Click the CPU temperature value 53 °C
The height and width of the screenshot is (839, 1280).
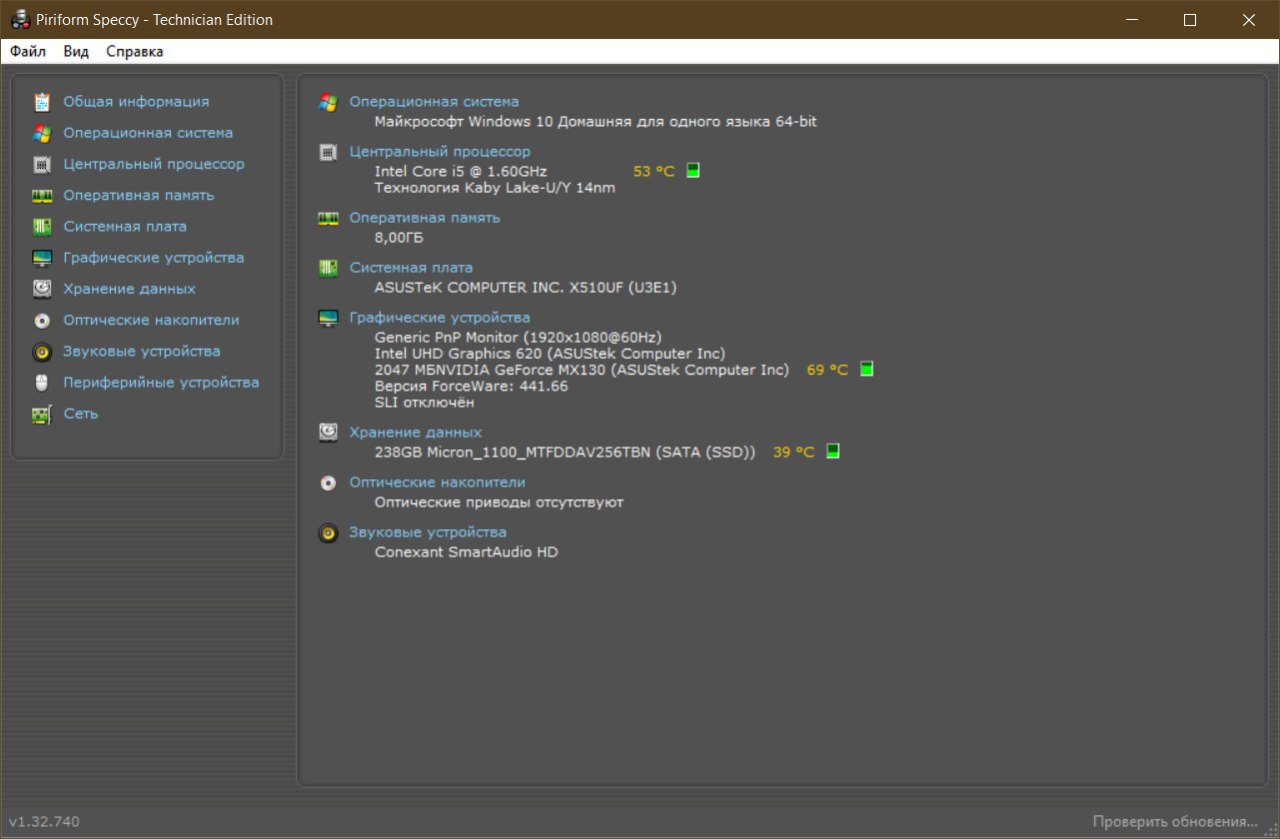tap(654, 171)
